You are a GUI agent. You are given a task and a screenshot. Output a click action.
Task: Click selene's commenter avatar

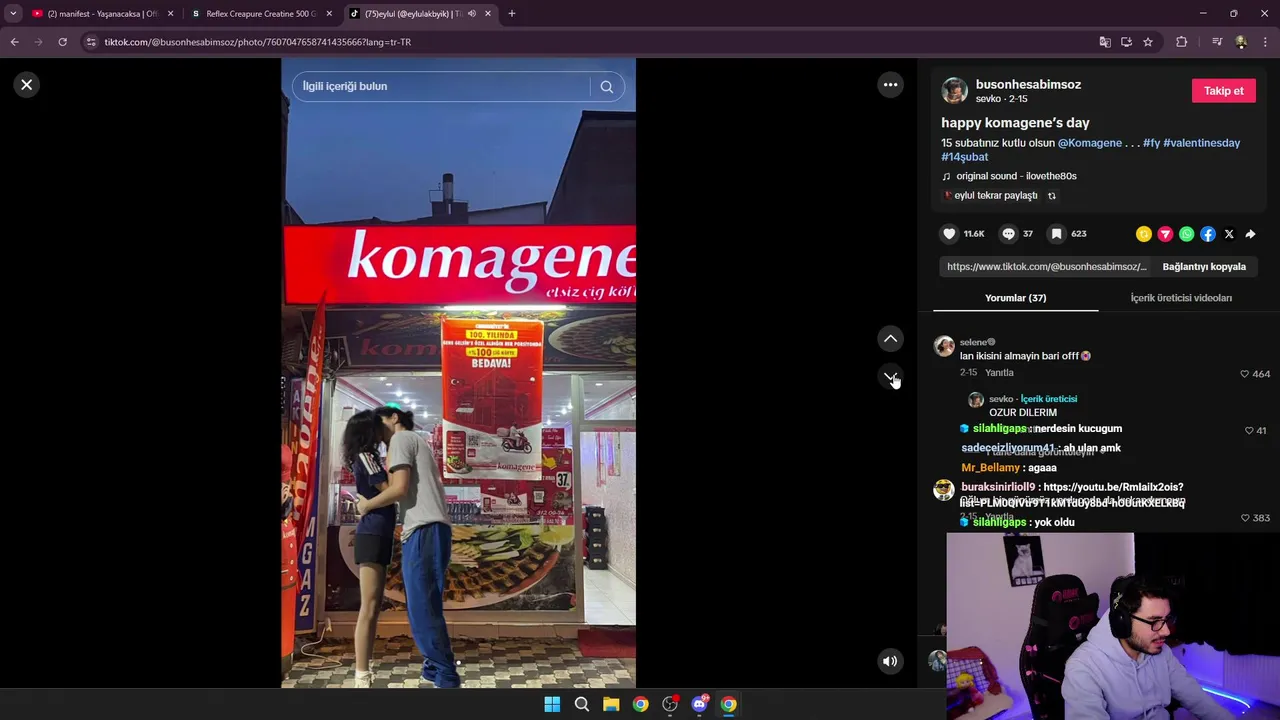tap(944, 347)
